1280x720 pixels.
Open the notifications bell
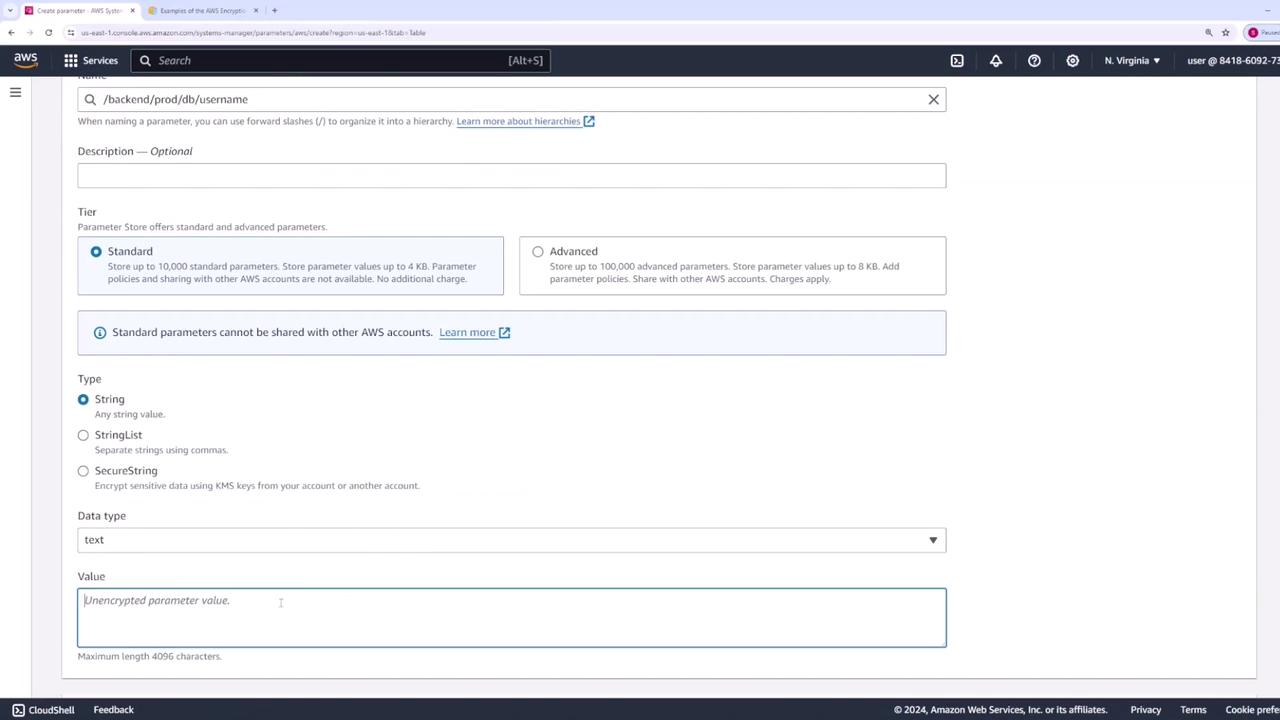(996, 60)
